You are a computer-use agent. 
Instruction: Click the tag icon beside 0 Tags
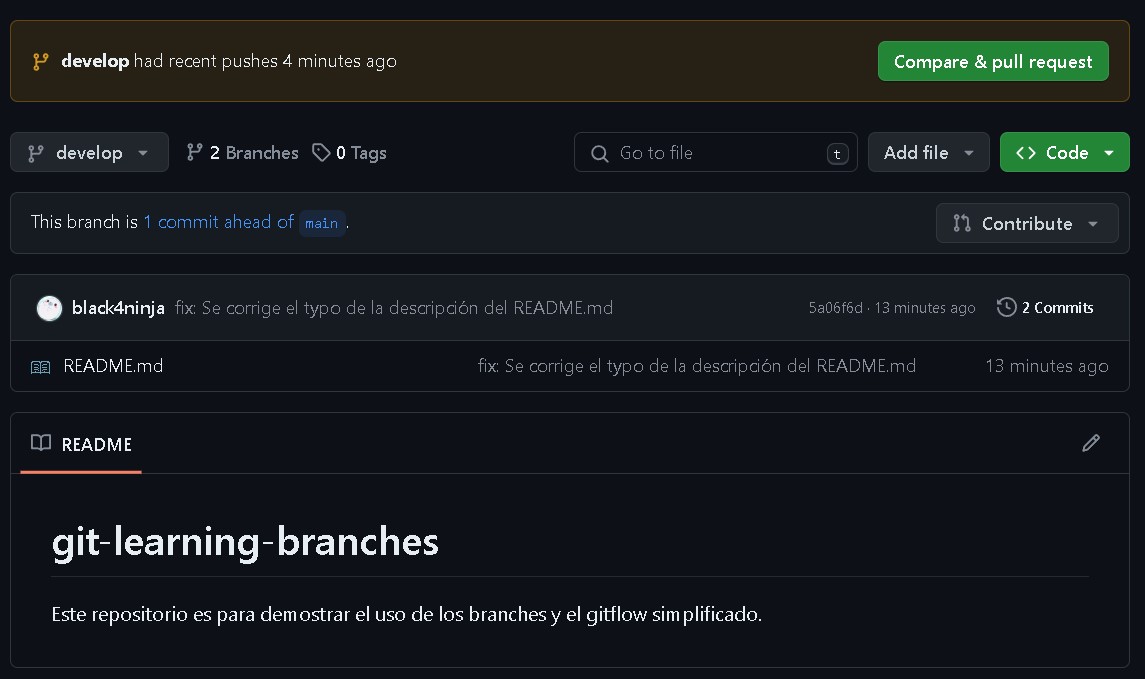[x=321, y=153]
